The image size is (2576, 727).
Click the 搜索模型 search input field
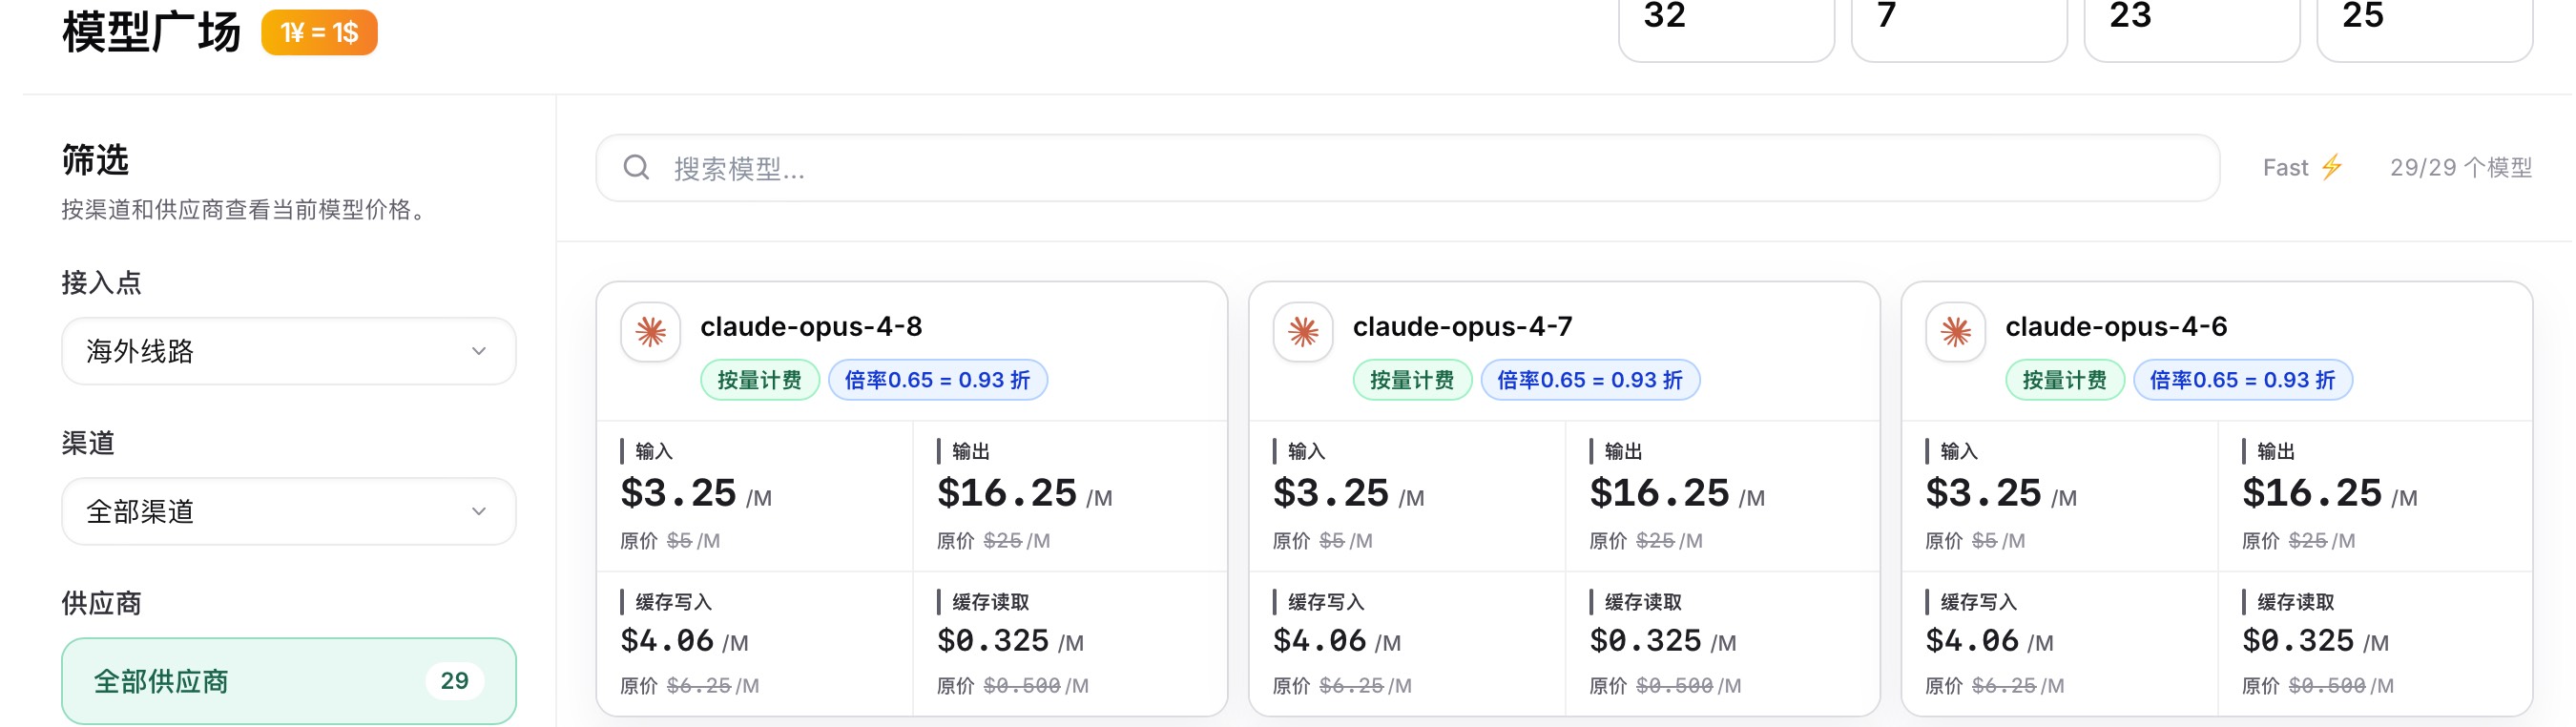pos(1407,168)
